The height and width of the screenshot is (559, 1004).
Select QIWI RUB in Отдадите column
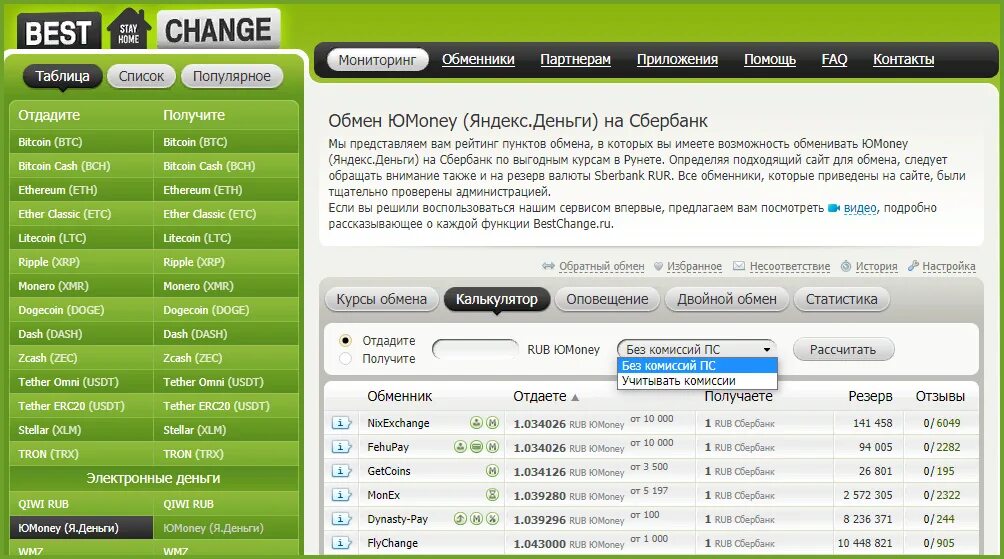[81, 504]
